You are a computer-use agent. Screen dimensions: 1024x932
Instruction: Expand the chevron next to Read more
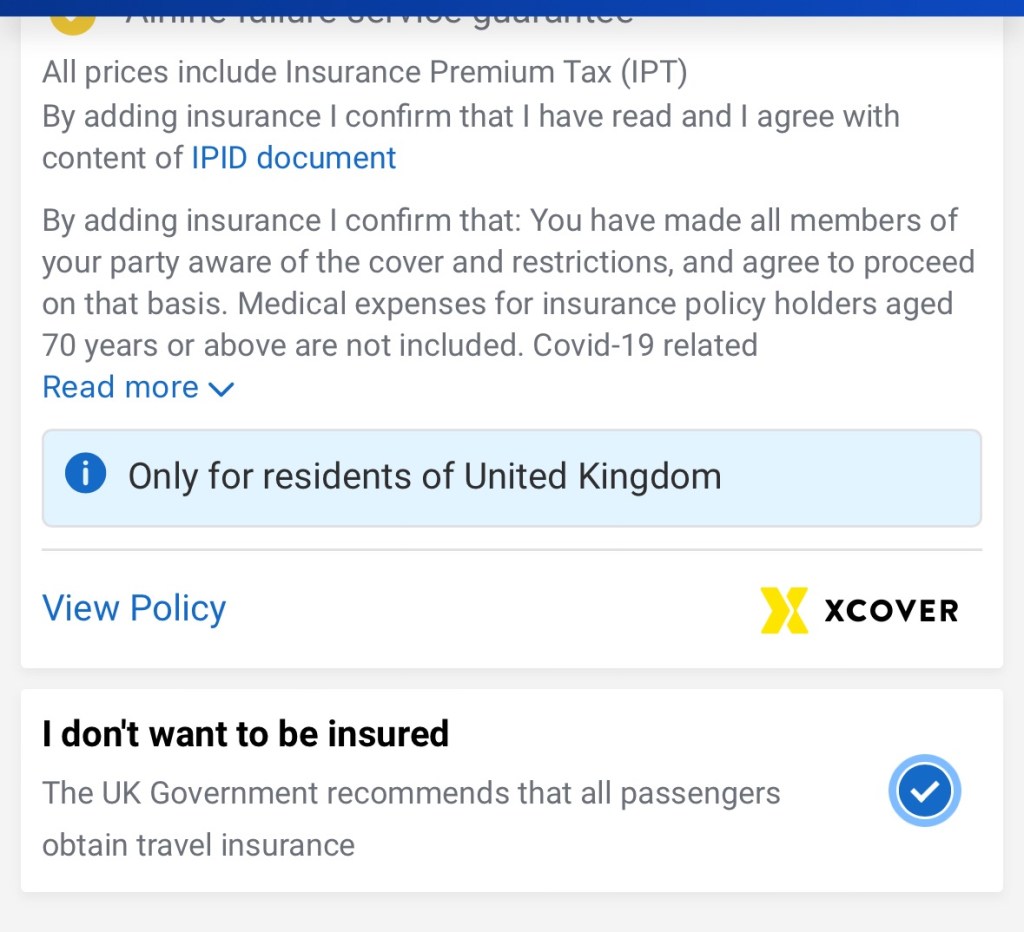pos(221,389)
